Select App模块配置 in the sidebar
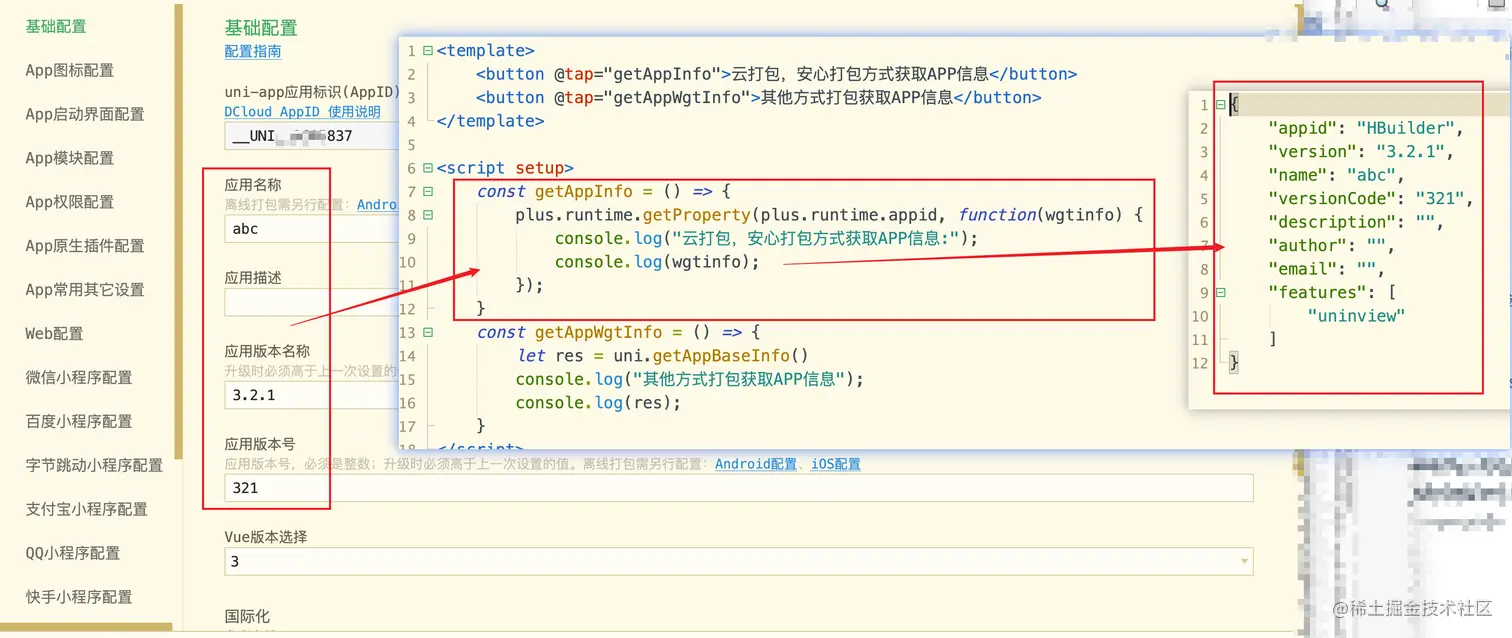 tap(69, 158)
